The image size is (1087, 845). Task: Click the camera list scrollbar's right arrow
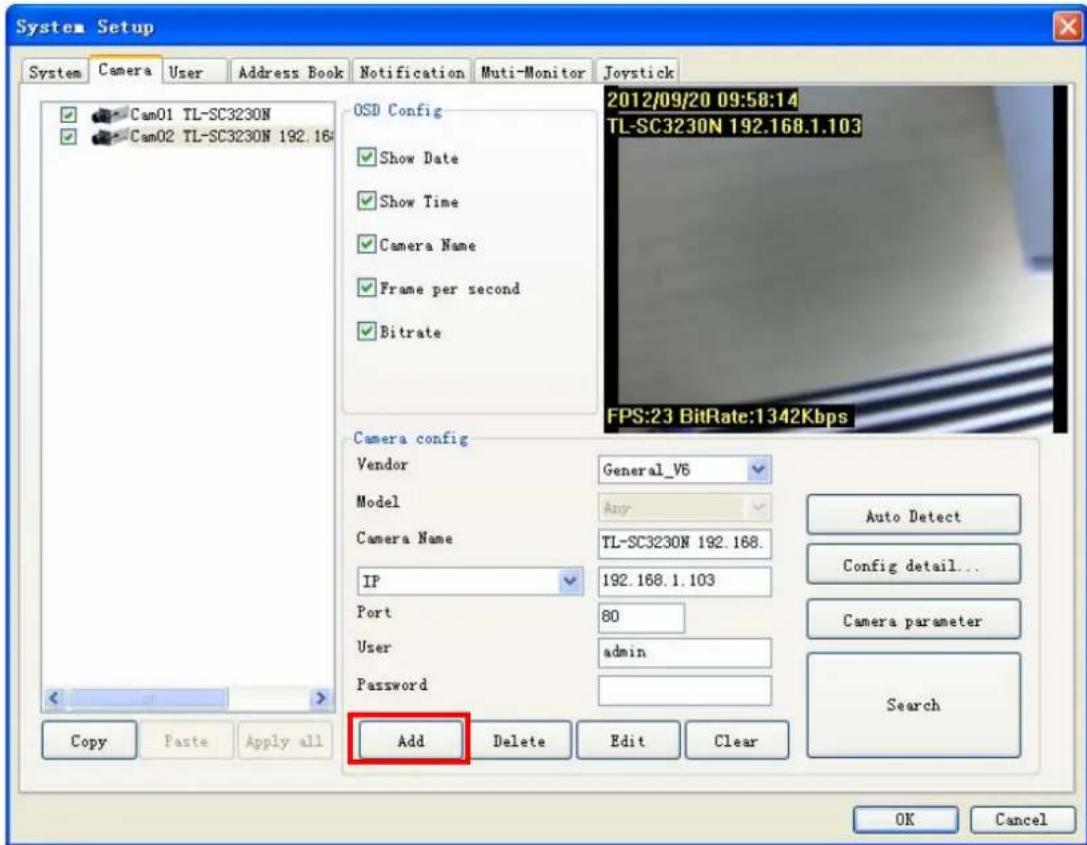[320, 698]
